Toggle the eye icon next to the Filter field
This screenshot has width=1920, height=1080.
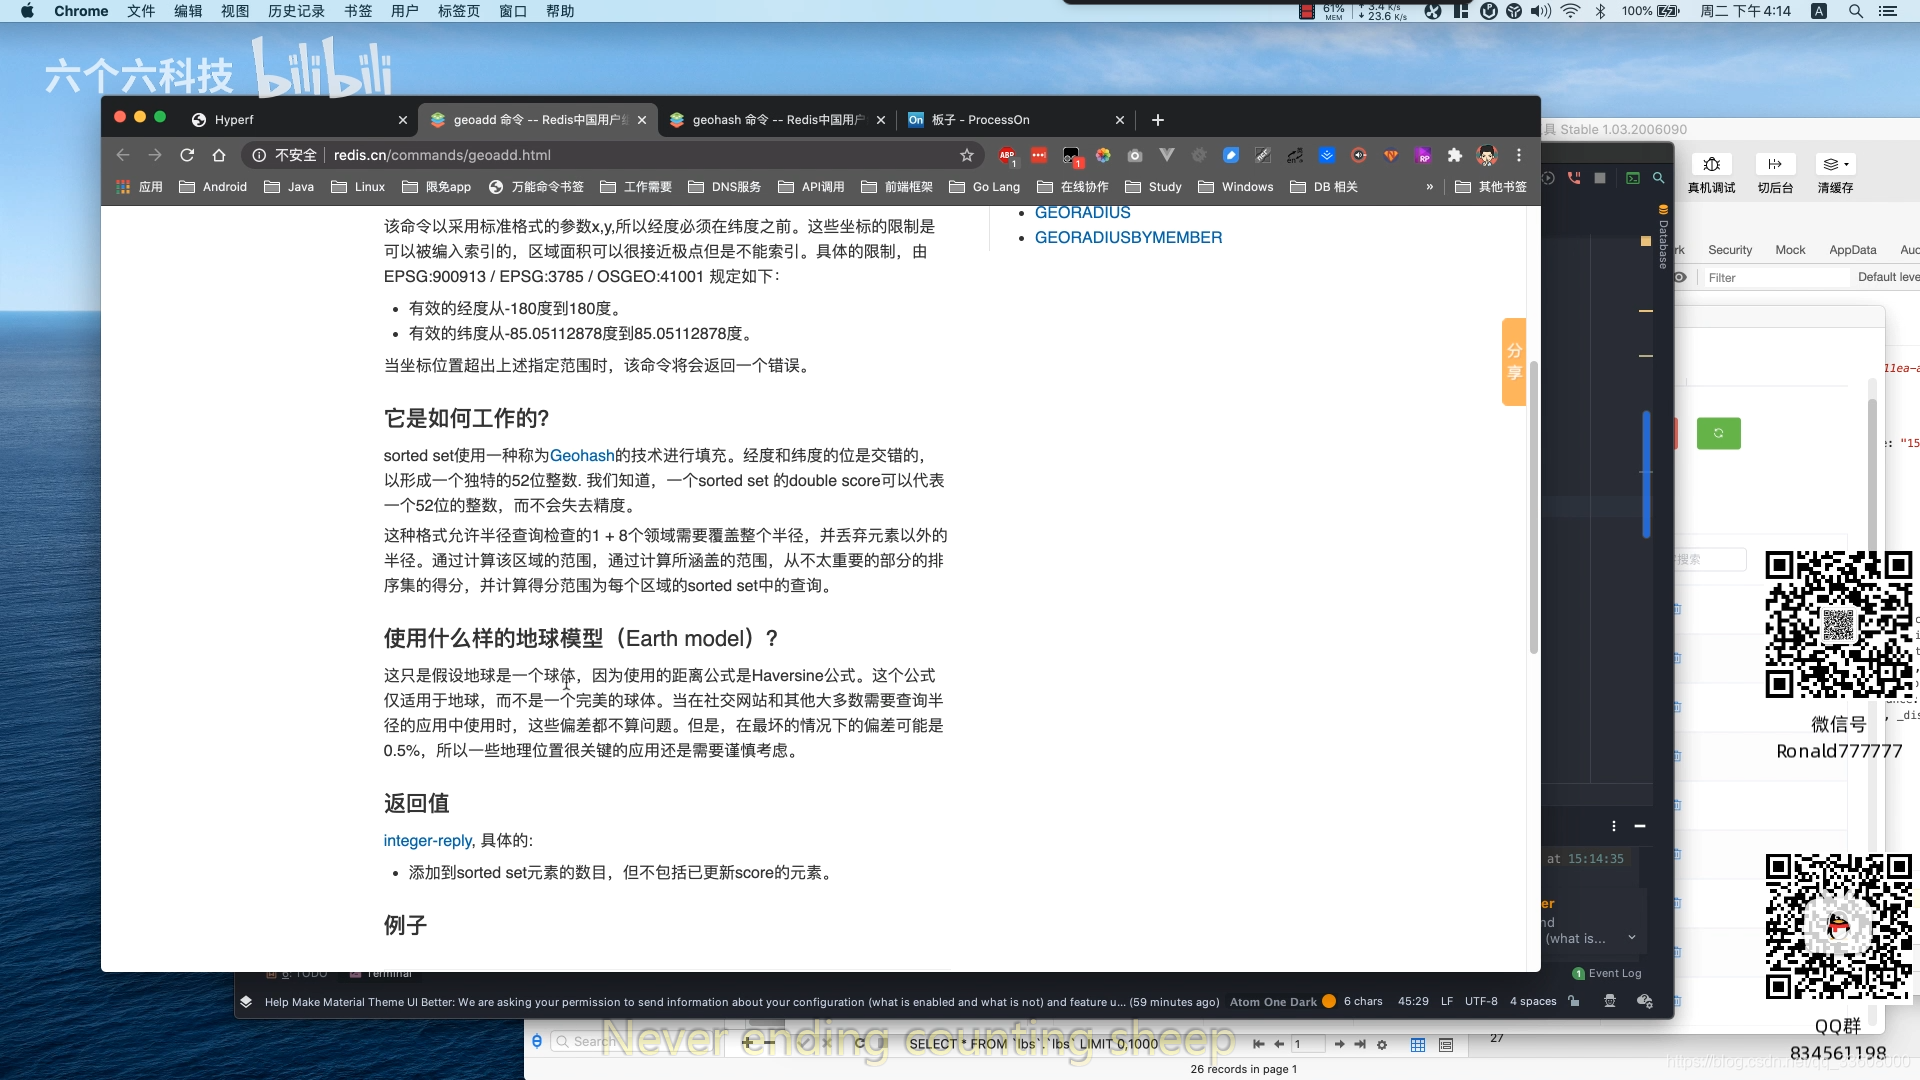pos(1682,278)
